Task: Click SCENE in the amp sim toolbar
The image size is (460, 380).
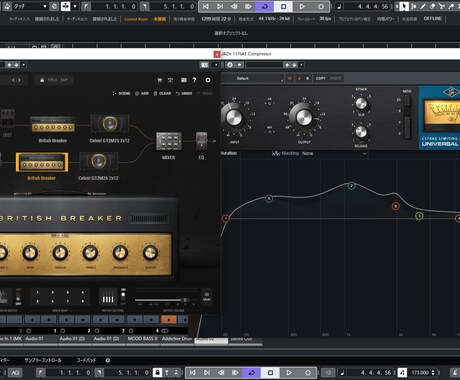Action: coord(122,93)
